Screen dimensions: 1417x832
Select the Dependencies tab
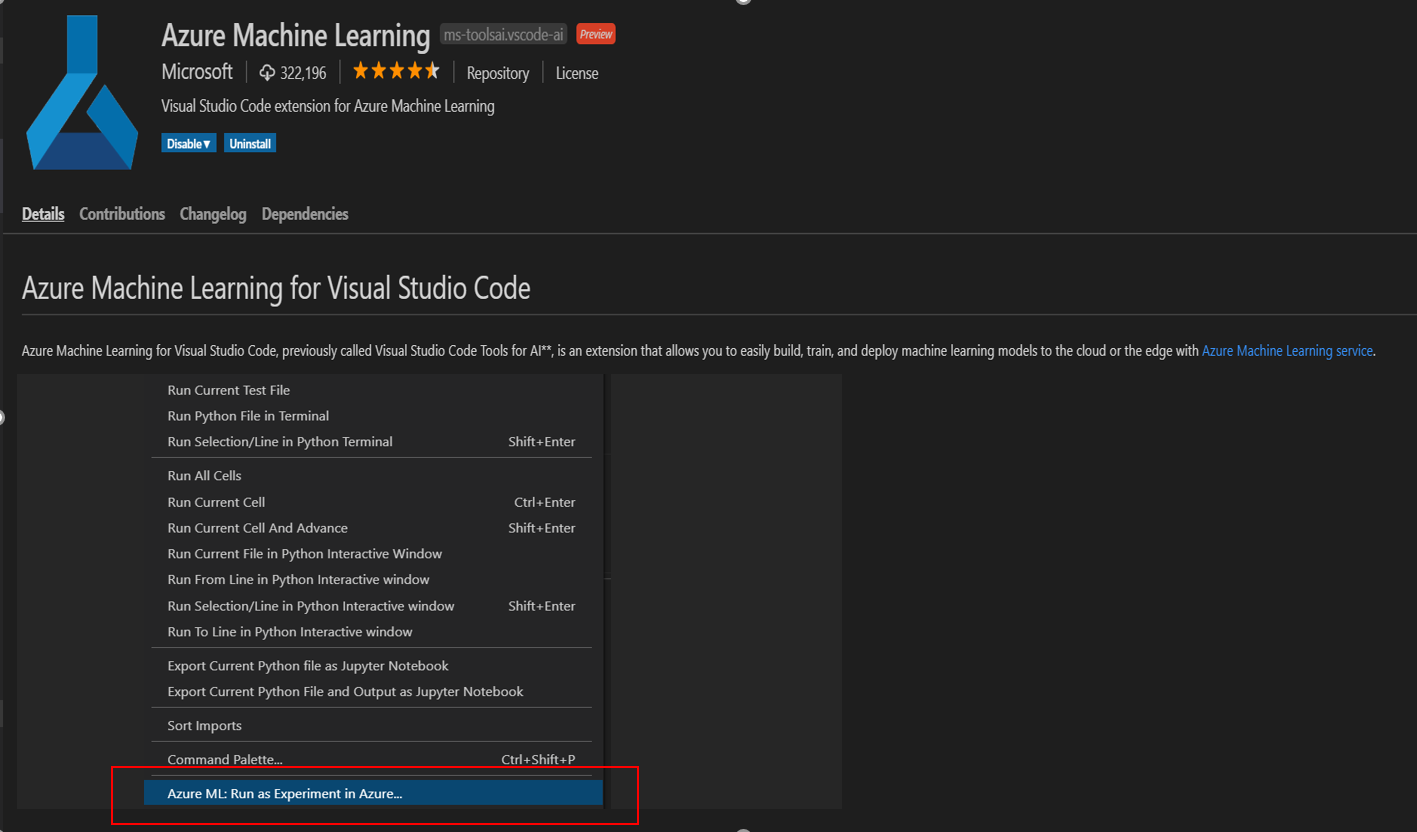(x=304, y=213)
